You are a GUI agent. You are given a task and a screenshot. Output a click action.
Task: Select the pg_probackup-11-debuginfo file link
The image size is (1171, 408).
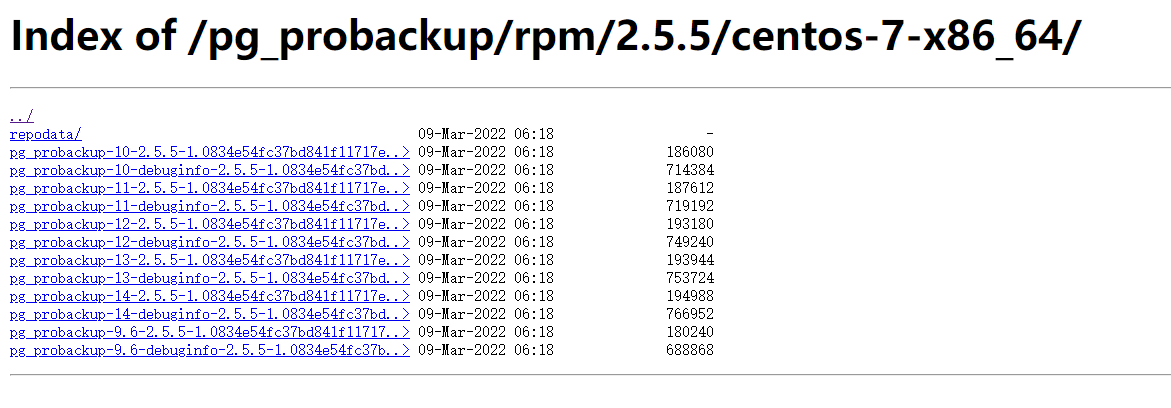pos(210,206)
